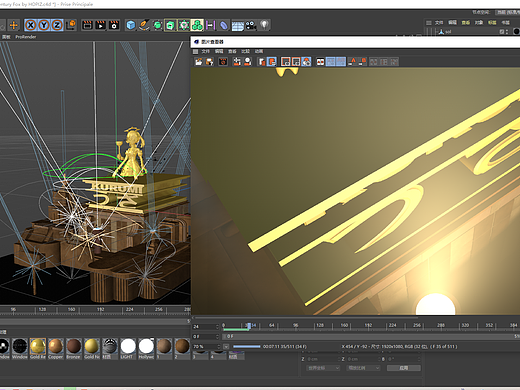
Task: Set image as A for comparison
Action: [352, 62]
